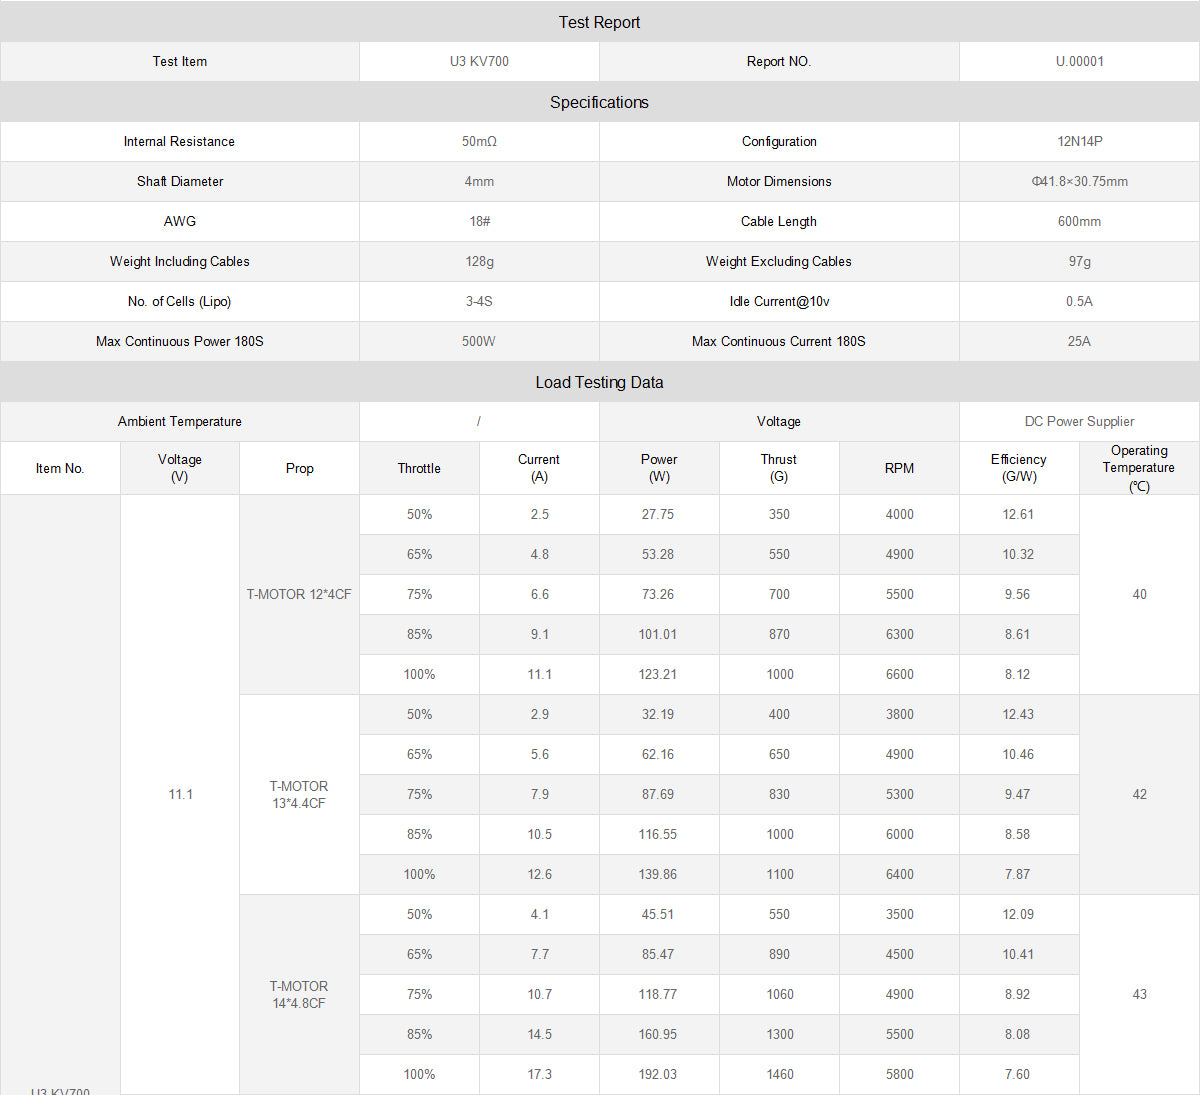Click the '87.69' power value
The width and height of the screenshot is (1200, 1095).
pyautogui.click(x=658, y=794)
